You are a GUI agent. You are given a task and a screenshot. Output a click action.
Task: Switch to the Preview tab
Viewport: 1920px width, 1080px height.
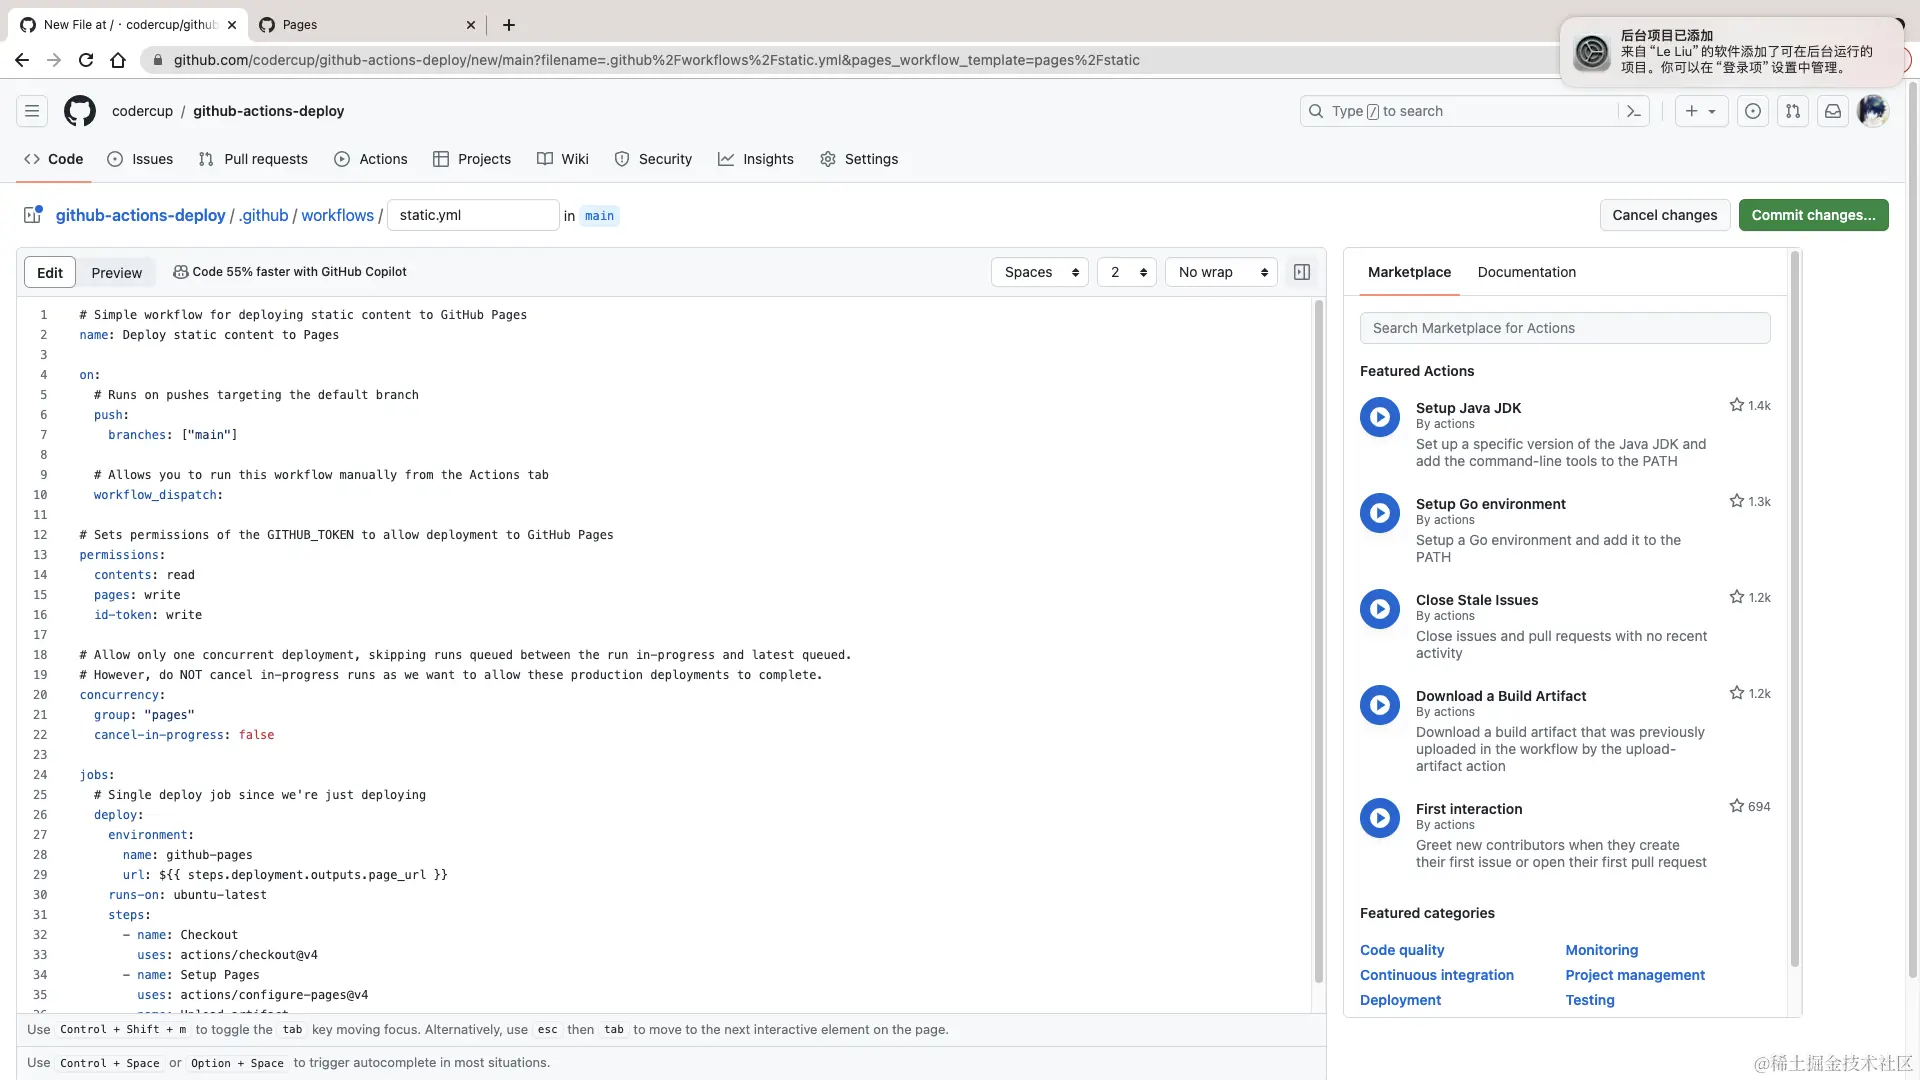click(x=117, y=273)
